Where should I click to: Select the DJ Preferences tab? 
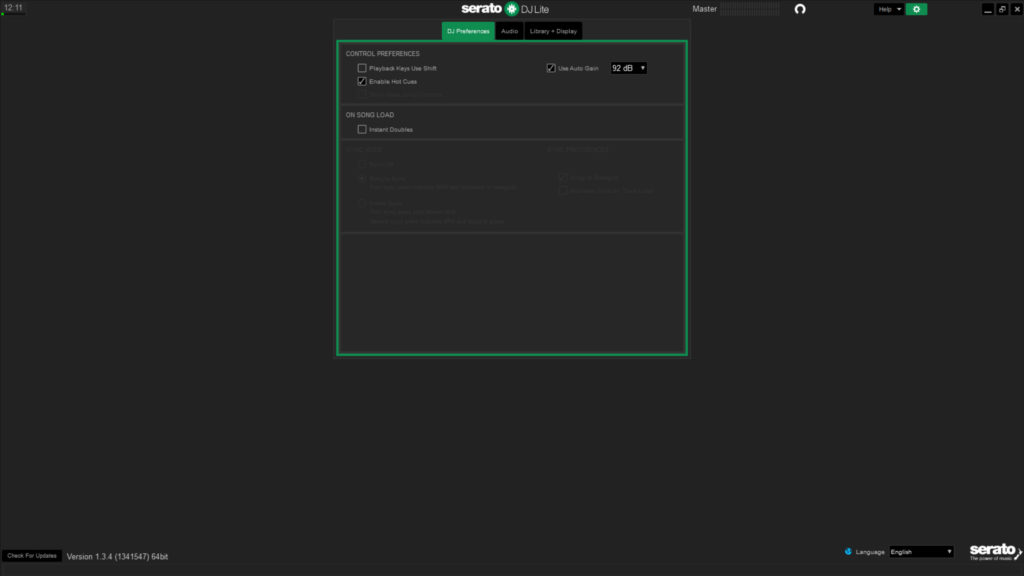pos(468,31)
